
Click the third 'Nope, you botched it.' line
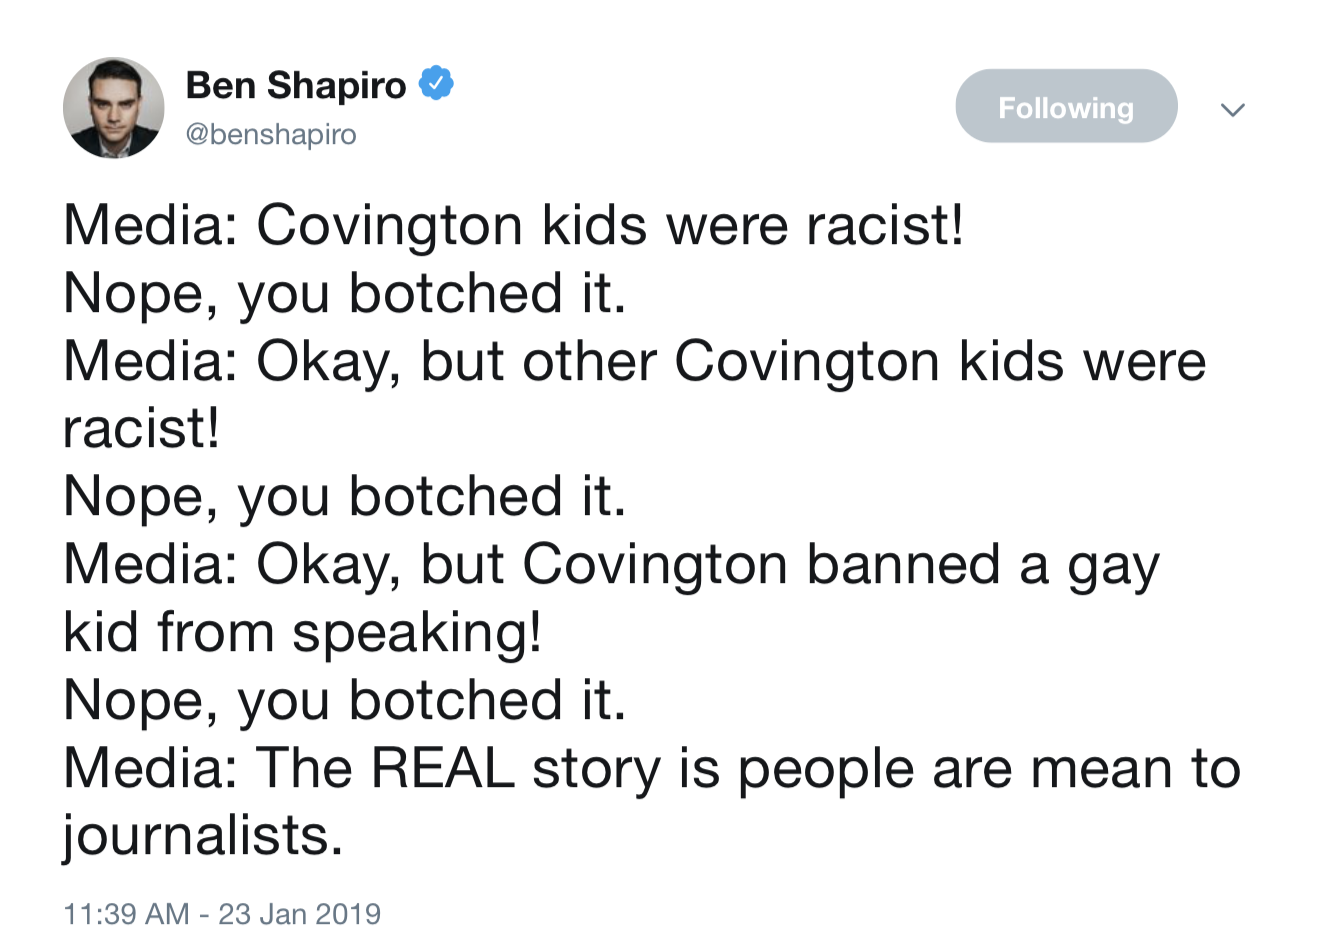tap(345, 700)
